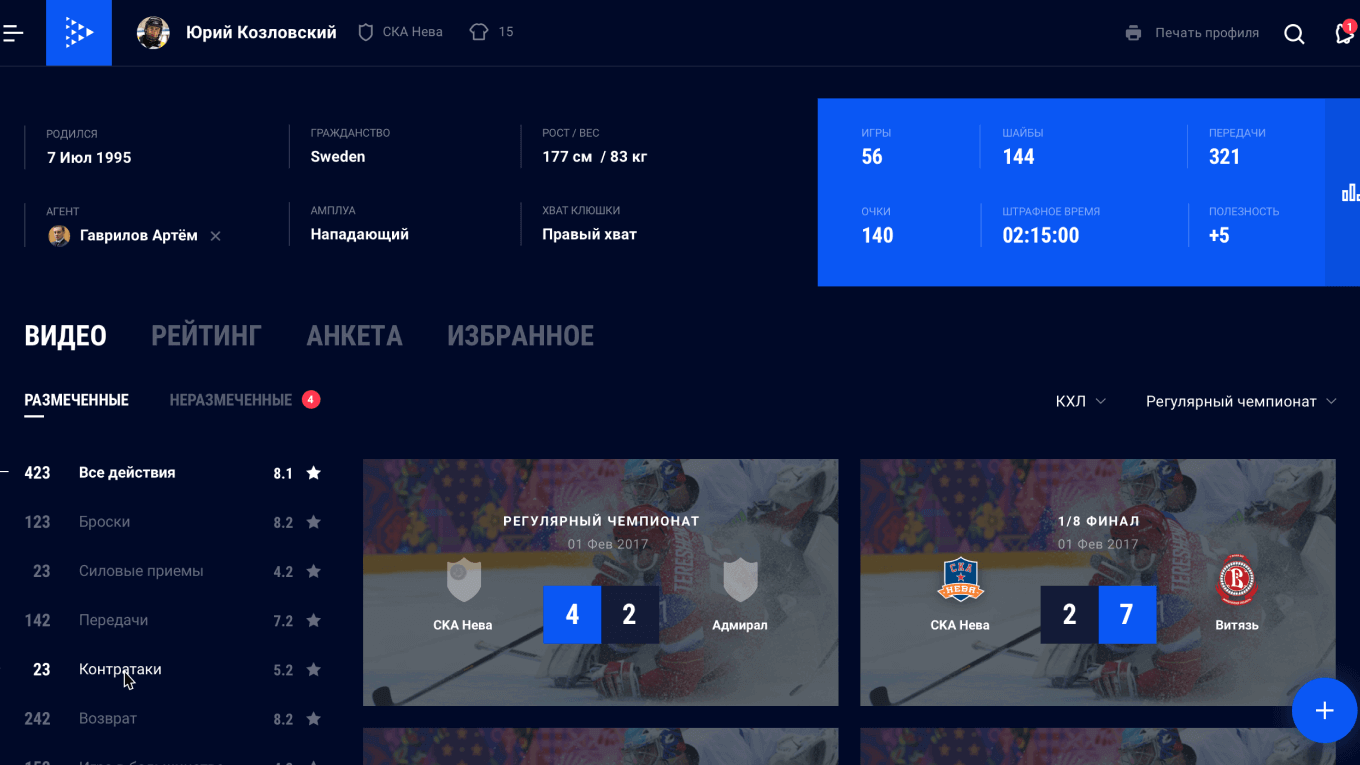Screen dimensions: 1360x765
Task: Open the СКА Нева vs Витязь match card
Action: click(x=1097, y=582)
